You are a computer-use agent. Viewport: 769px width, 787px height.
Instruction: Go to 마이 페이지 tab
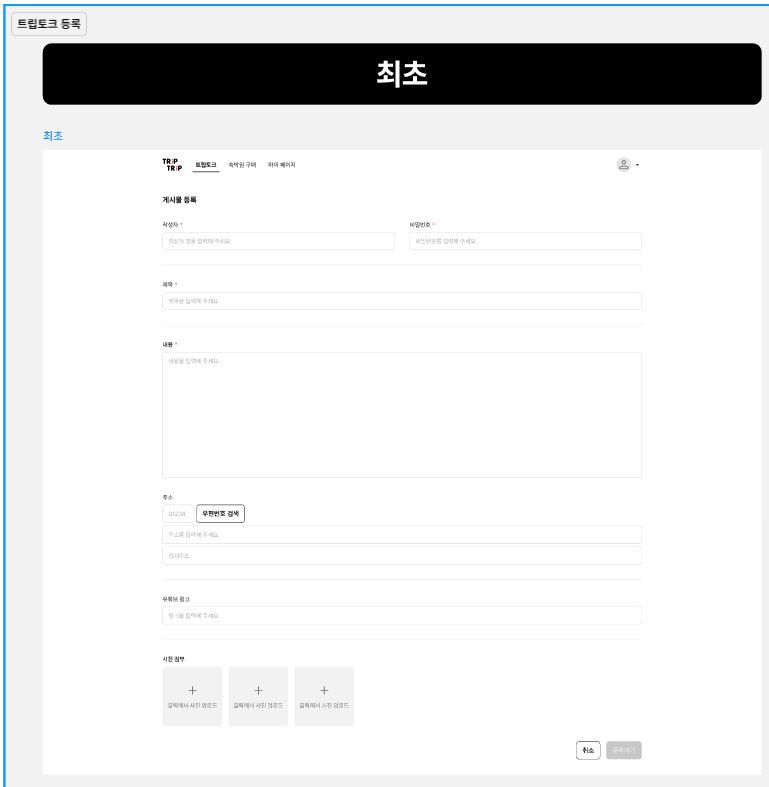point(282,165)
